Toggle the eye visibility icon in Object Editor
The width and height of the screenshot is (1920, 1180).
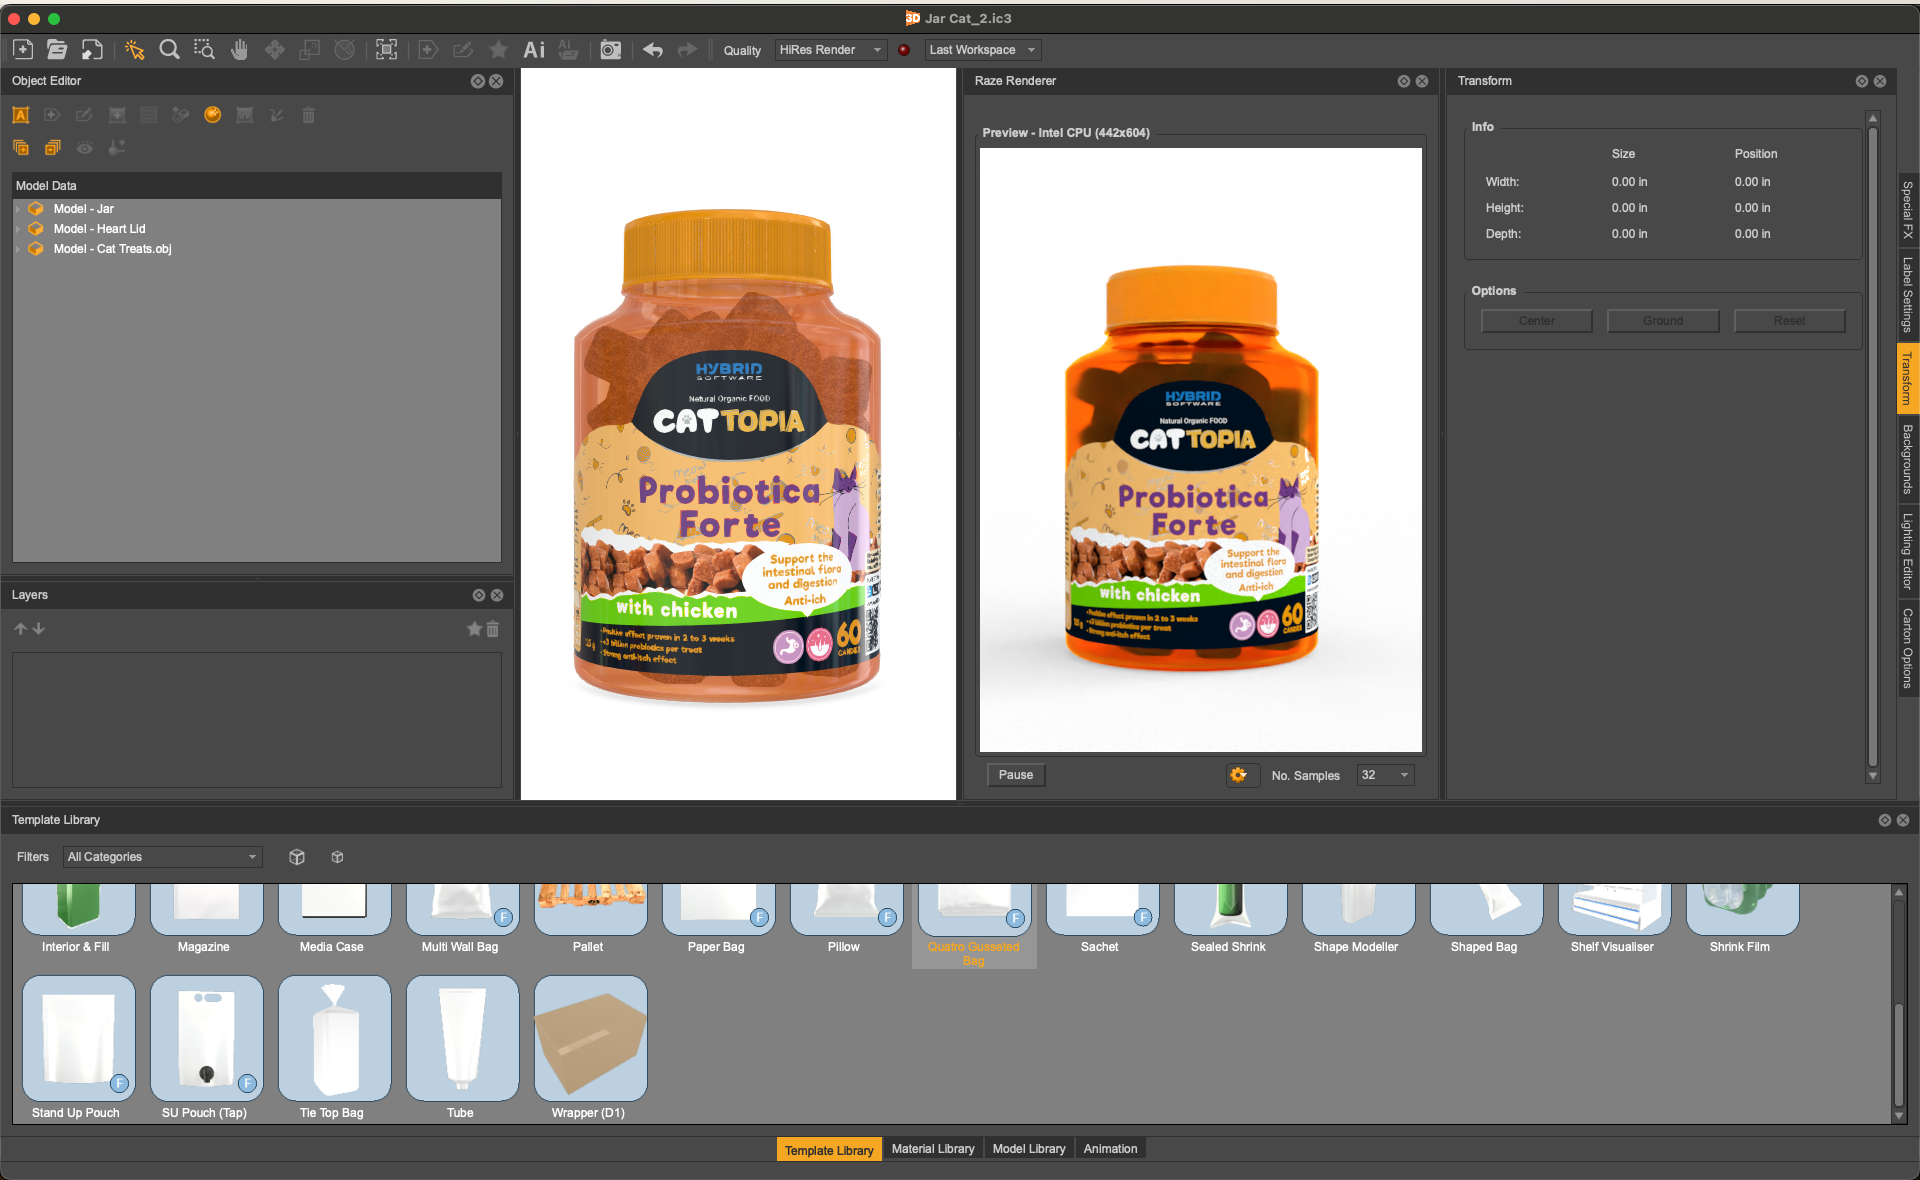point(85,148)
